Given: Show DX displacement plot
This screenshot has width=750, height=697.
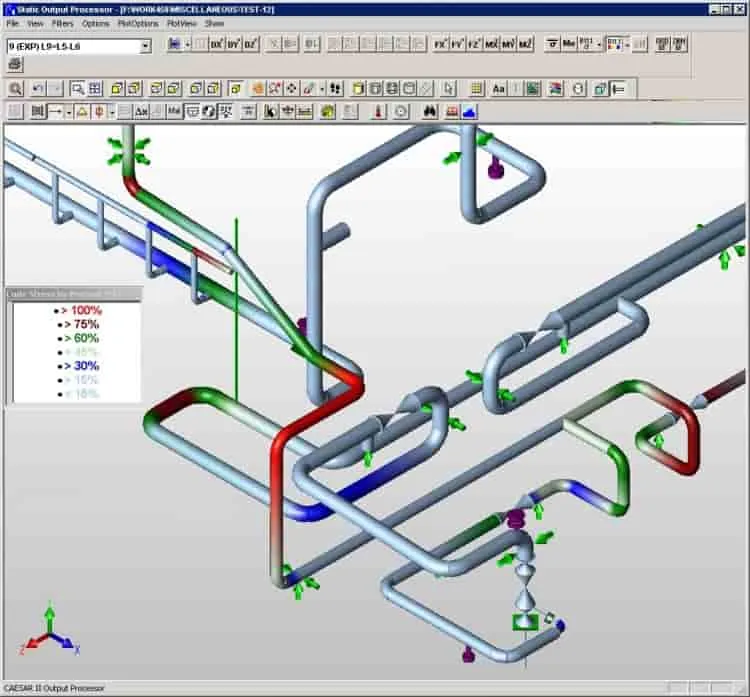Looking at the screenshot, I should pyautogui.click(x=217, y=44).
